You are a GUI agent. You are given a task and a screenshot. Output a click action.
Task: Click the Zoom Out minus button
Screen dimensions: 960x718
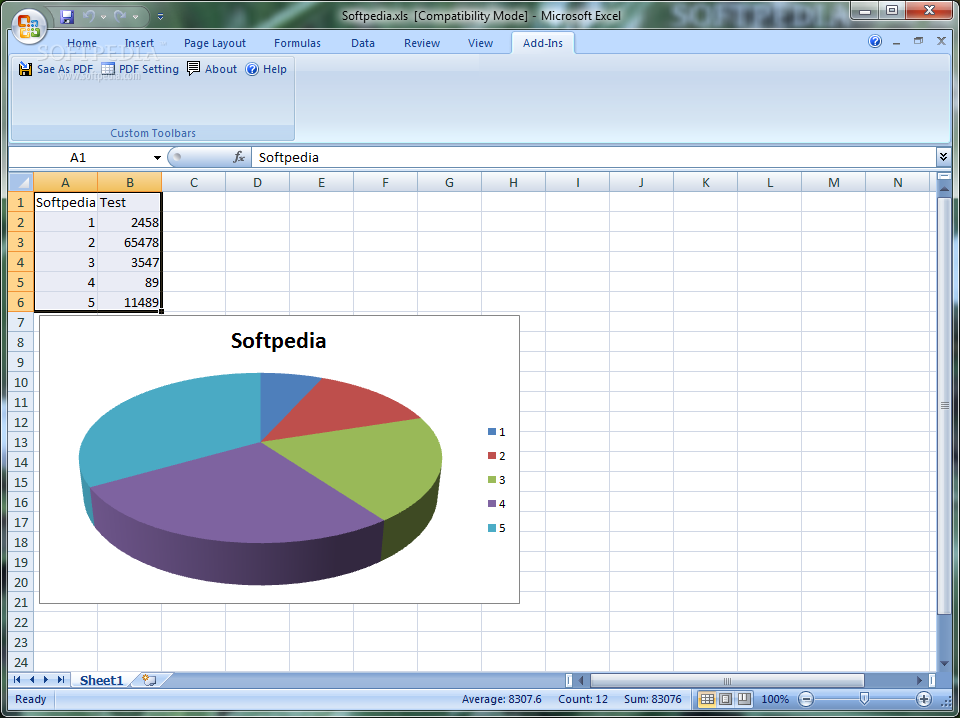tap(806, 699)
